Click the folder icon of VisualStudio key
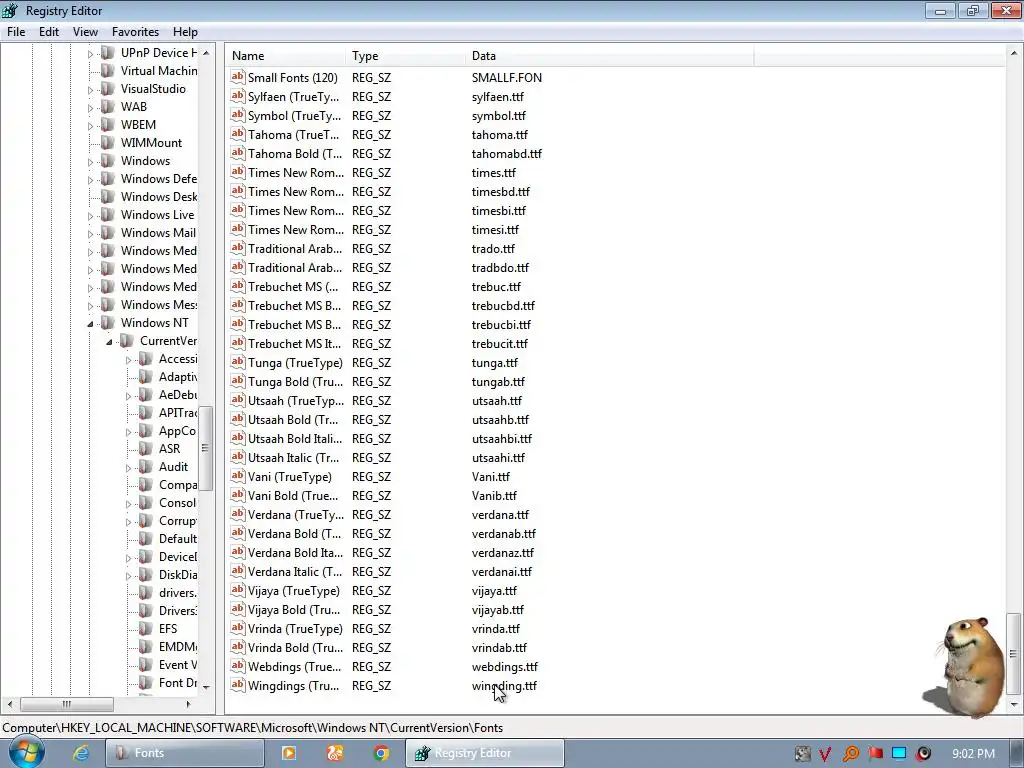The image size is (1024, 768). [108, 89]
